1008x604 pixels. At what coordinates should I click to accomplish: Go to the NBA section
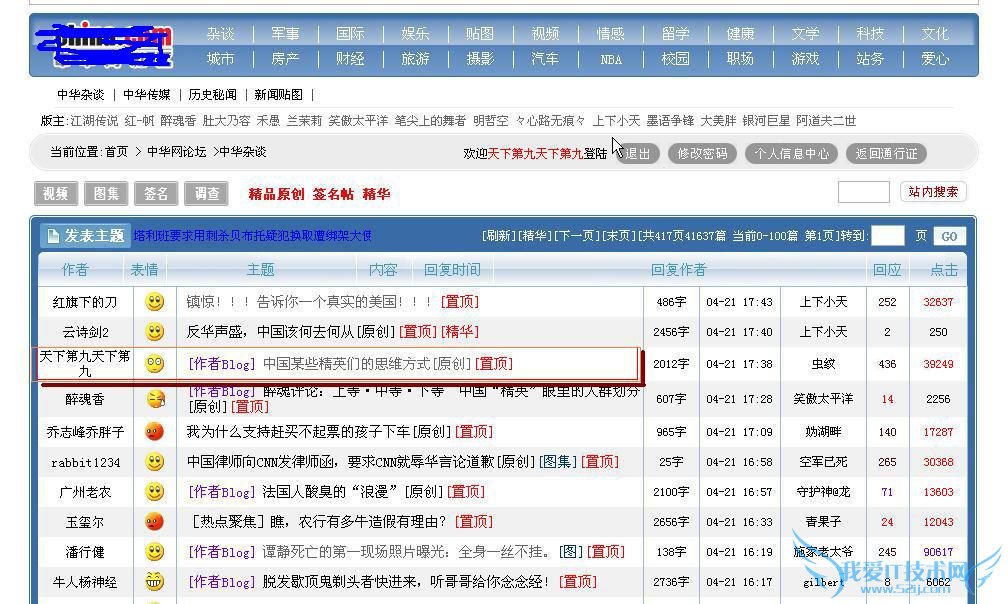(x=611, y=60)
